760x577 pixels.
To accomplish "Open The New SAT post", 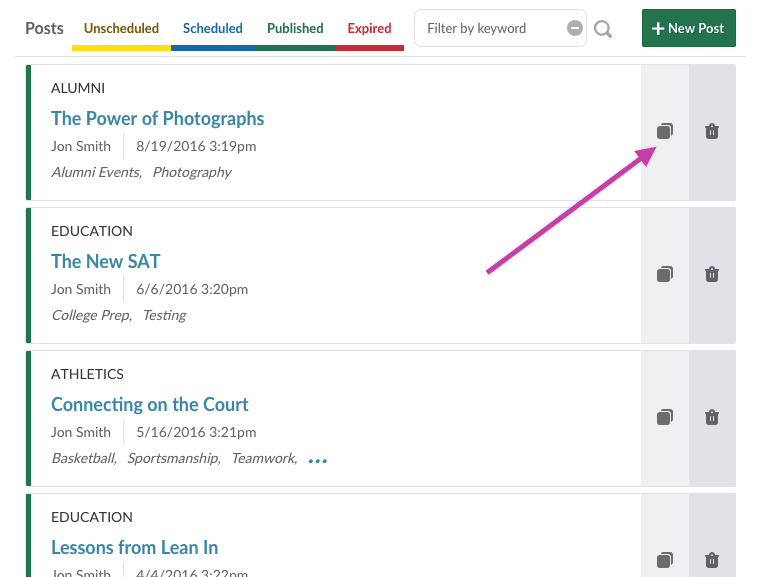I will (106, 261).
